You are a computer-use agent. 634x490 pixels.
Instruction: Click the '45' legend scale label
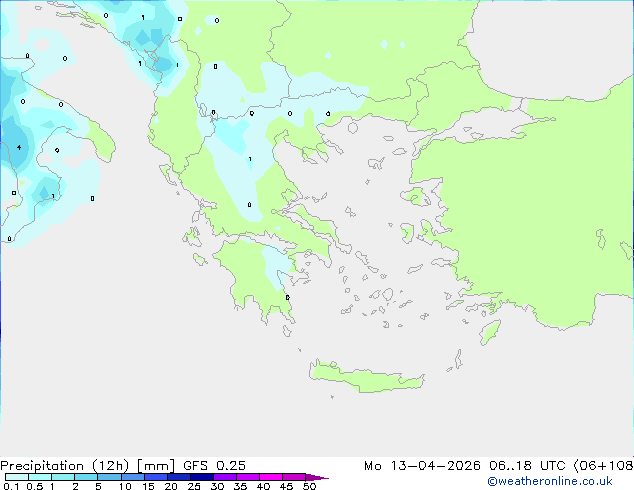tap(286, 486)
